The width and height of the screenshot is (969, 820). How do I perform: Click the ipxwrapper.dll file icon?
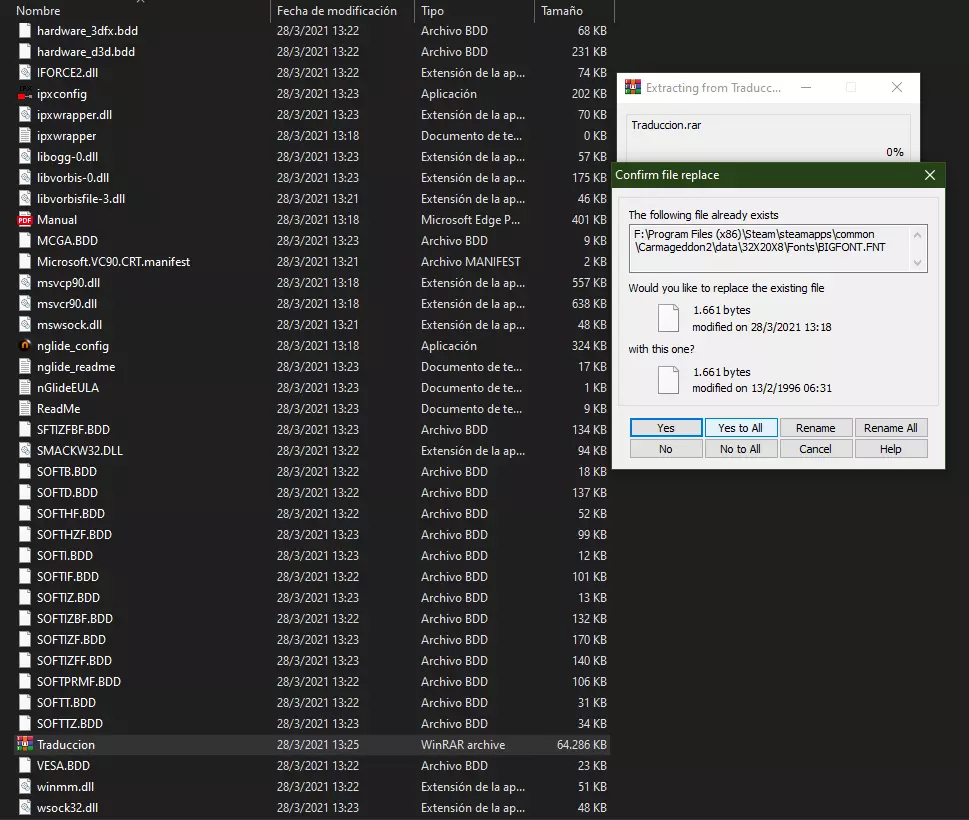25,115
